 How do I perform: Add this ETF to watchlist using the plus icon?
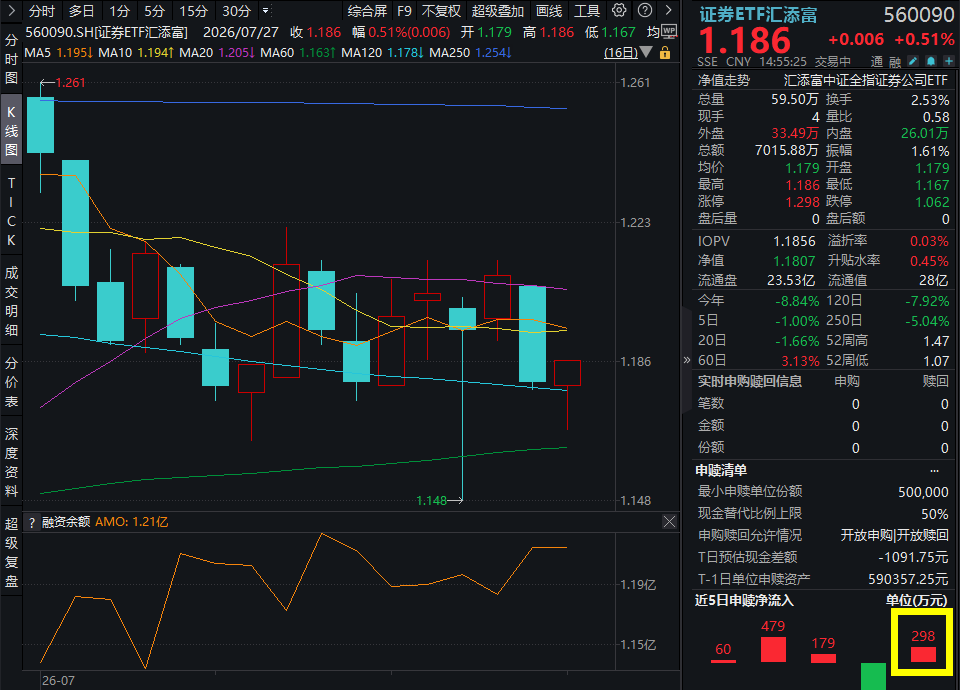(x=948, y=61)
